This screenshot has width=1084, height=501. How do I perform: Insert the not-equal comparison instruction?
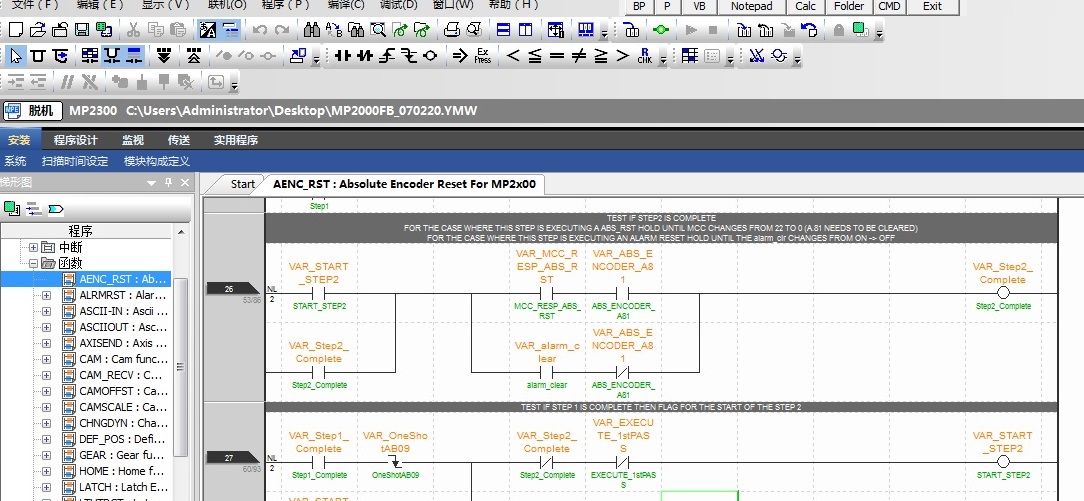[579, 55]
